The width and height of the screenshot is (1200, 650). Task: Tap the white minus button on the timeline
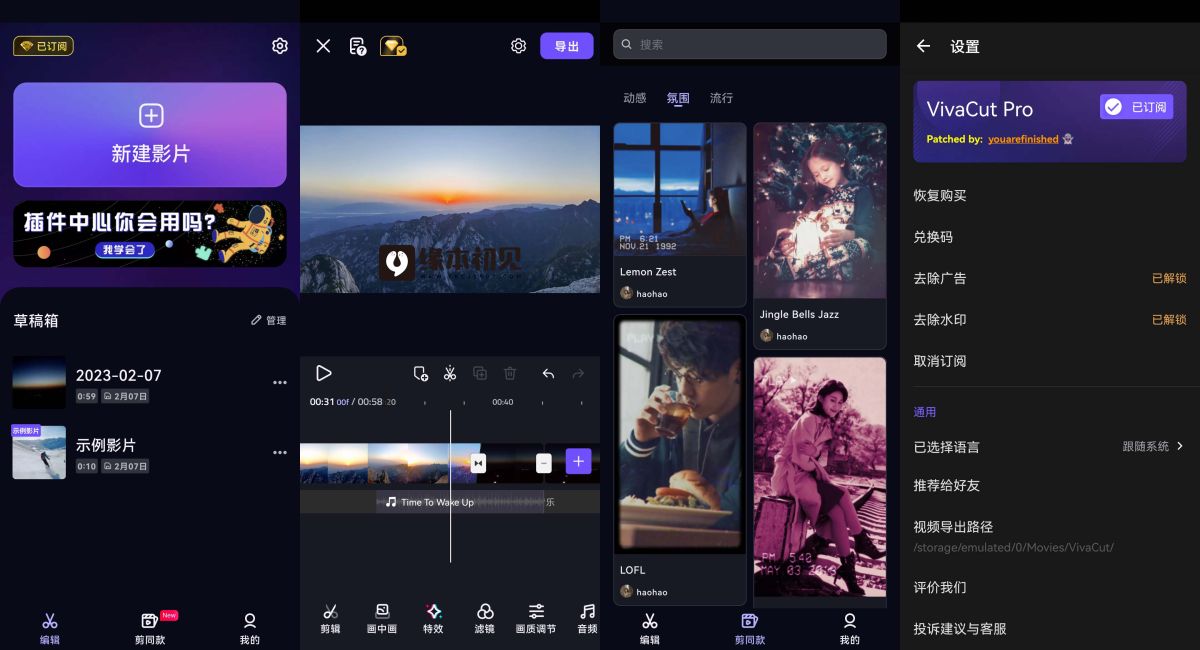point(544,463)
